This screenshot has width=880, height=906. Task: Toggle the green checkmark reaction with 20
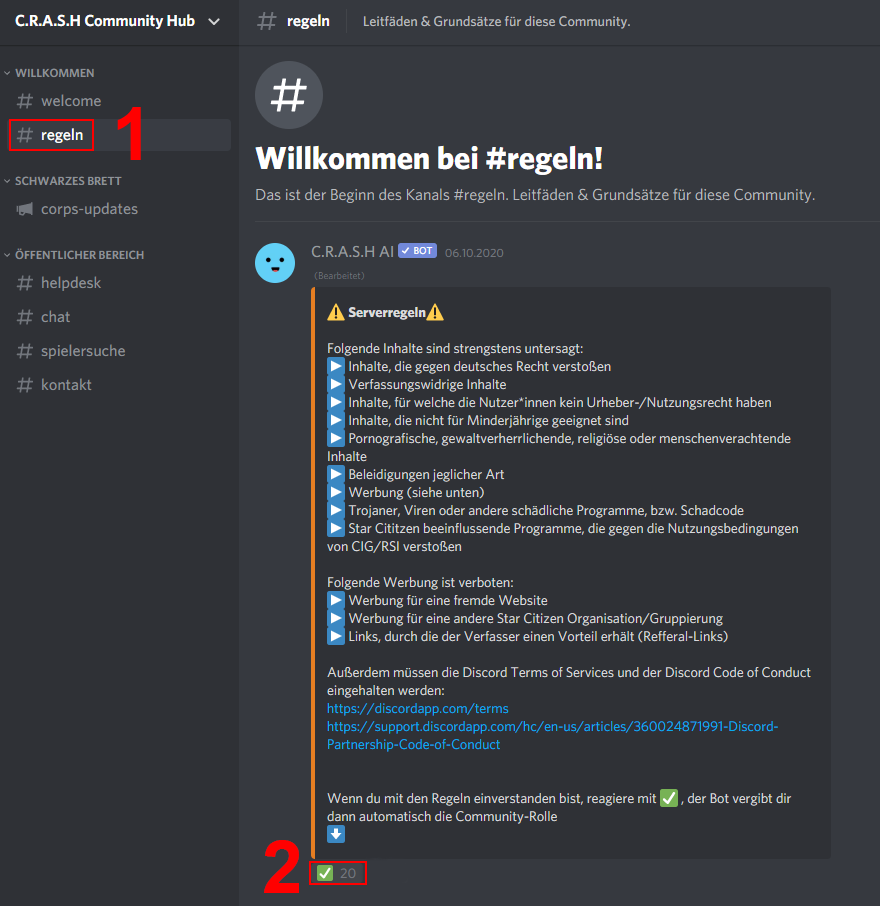(x=337, y=873)
